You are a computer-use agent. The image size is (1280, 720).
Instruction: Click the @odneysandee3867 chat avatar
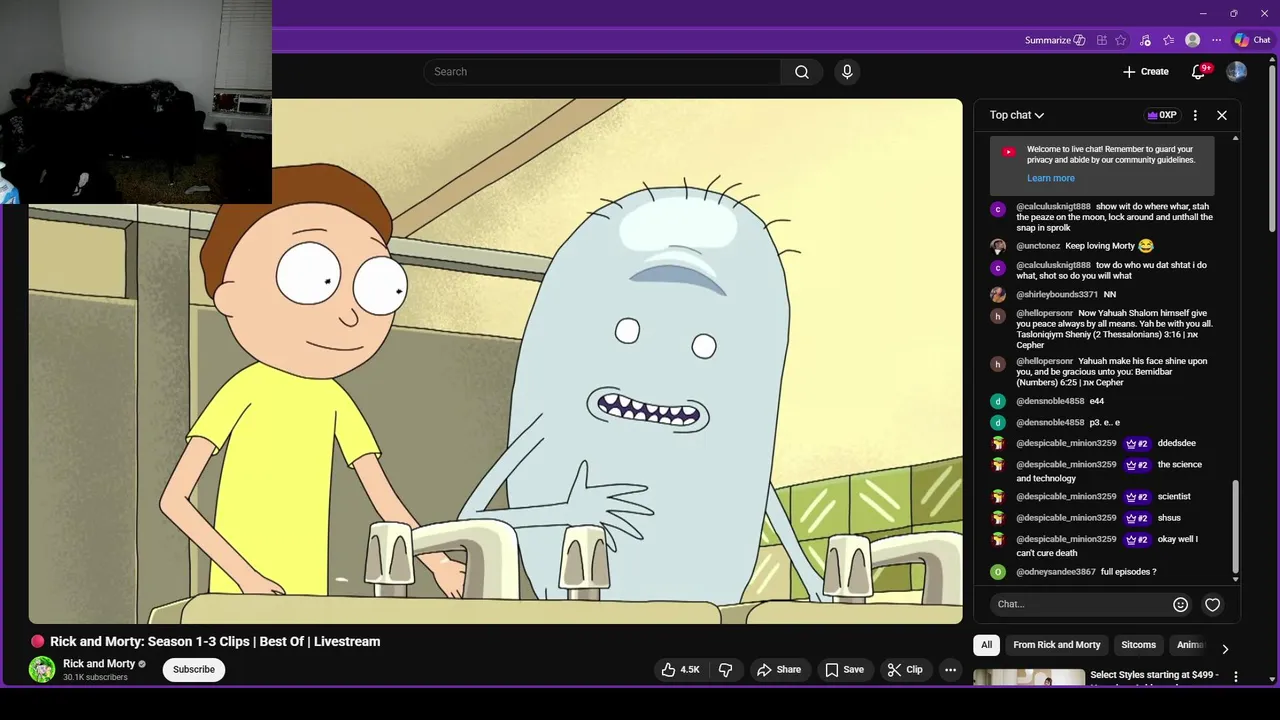[x=997, y=572]
